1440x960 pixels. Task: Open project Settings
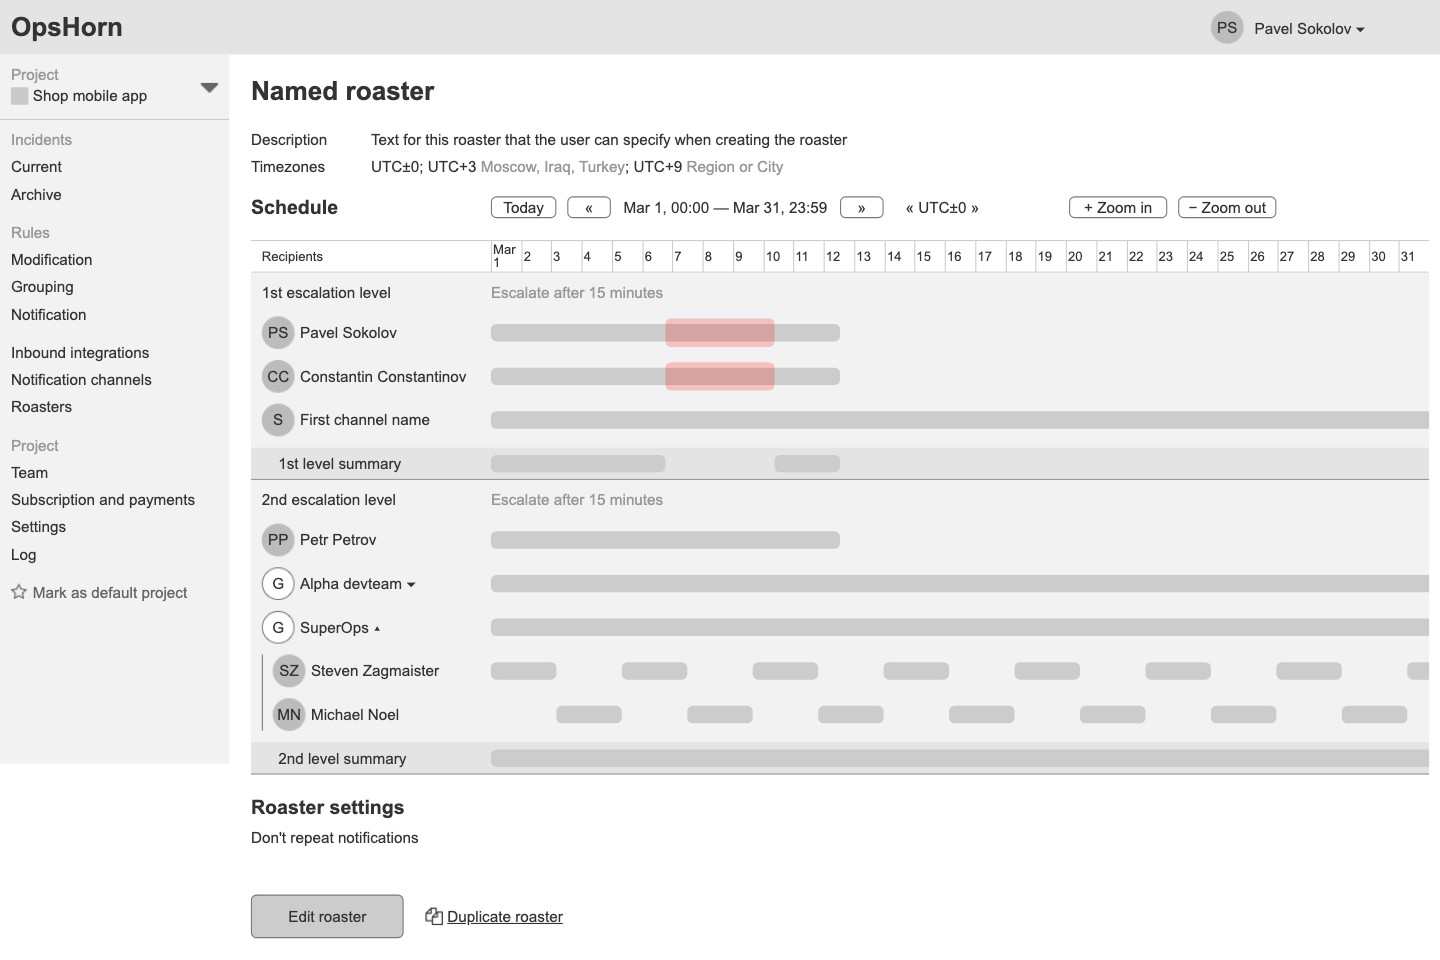[x=38, y=527]
